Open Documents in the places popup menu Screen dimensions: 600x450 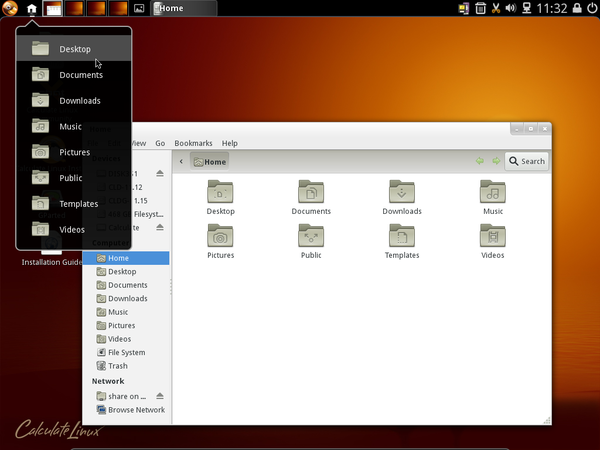(73, 75)
